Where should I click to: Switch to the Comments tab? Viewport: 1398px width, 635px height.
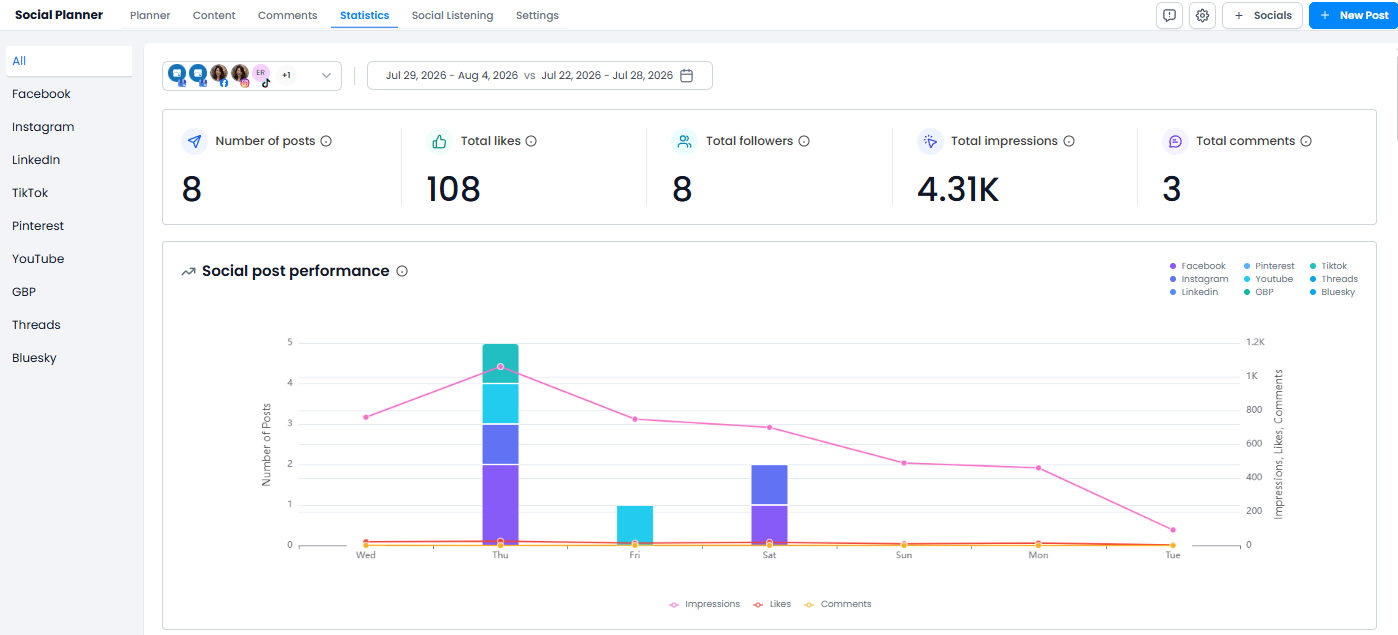287,15
